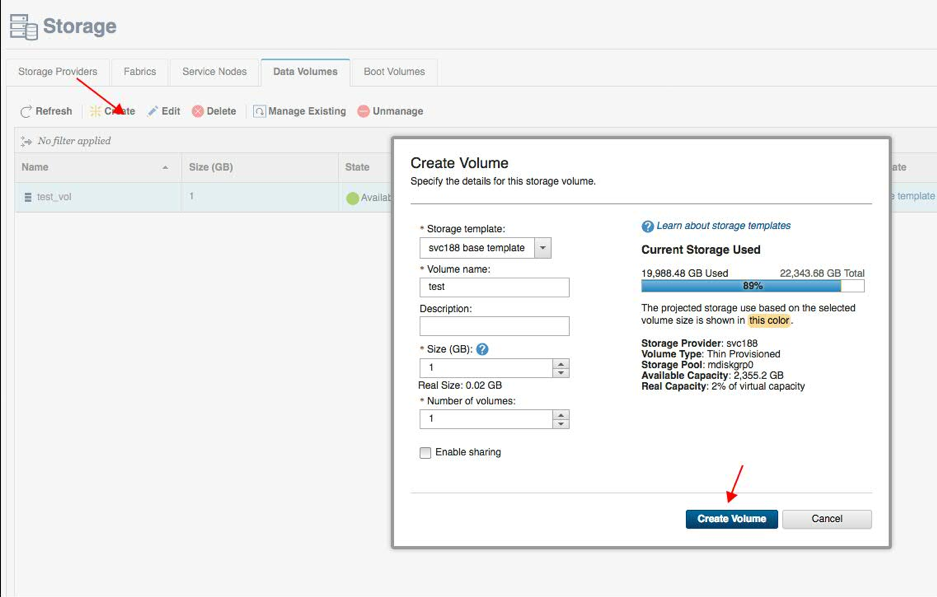This screenshot has height=597, width=937.
Task: Go to the Service Nodes tab
Action: tap(215, 72)
